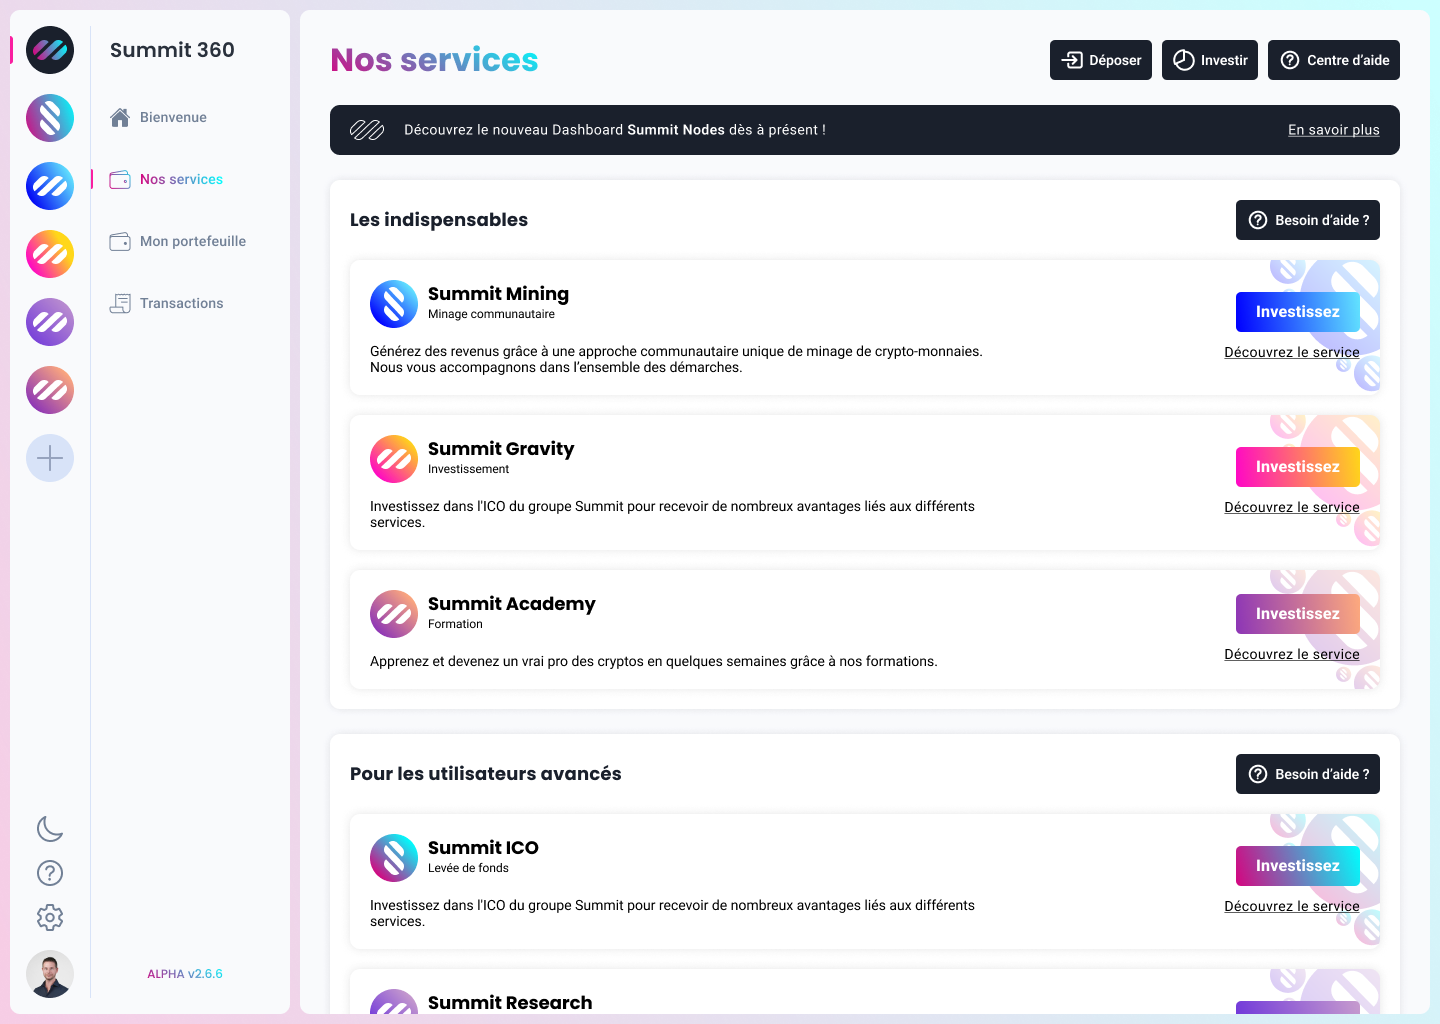Open the dark Summit 360 logo in the left rail
Viewport: 1440px width, 1024px height.
[x=50, y=50]
